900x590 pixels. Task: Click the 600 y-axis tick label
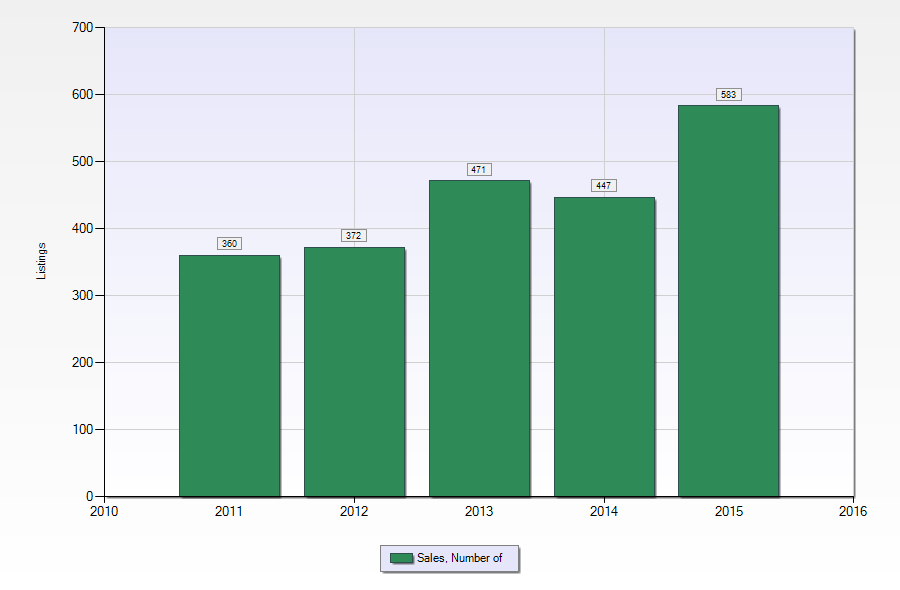tap(83, 94)
